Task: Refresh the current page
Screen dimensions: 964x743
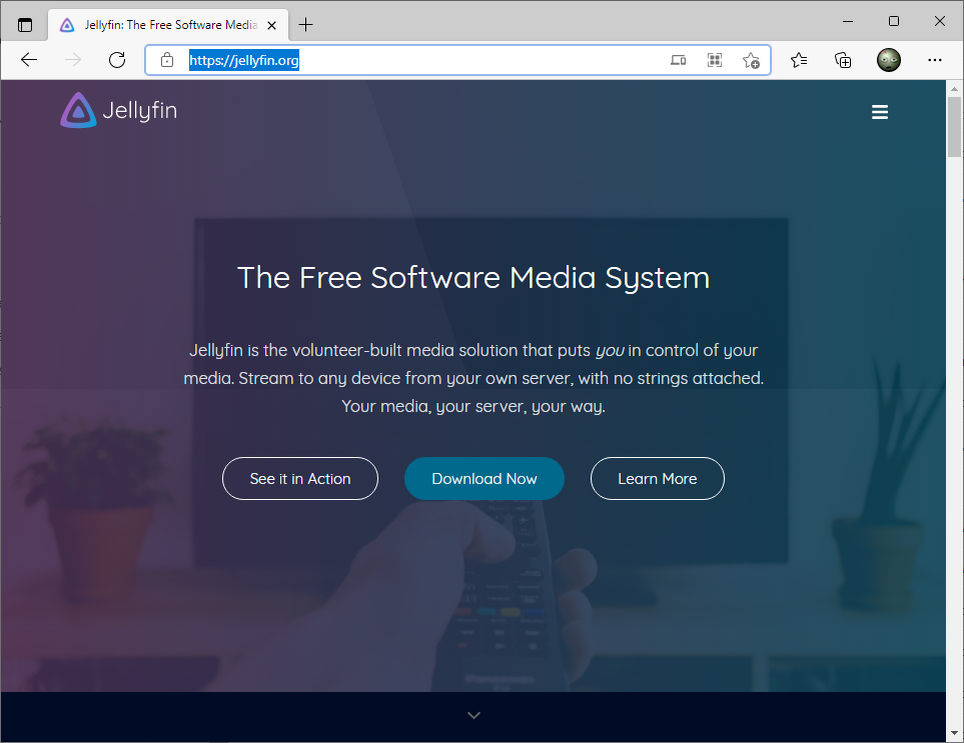Action: (x=117, y=60)
